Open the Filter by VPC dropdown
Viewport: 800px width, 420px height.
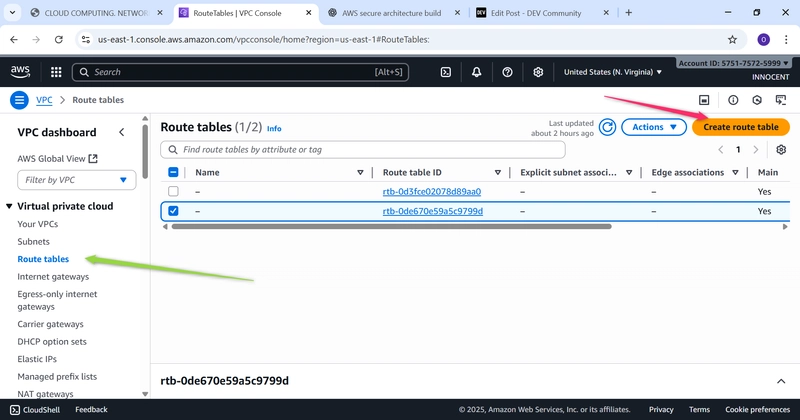[77, 180]
